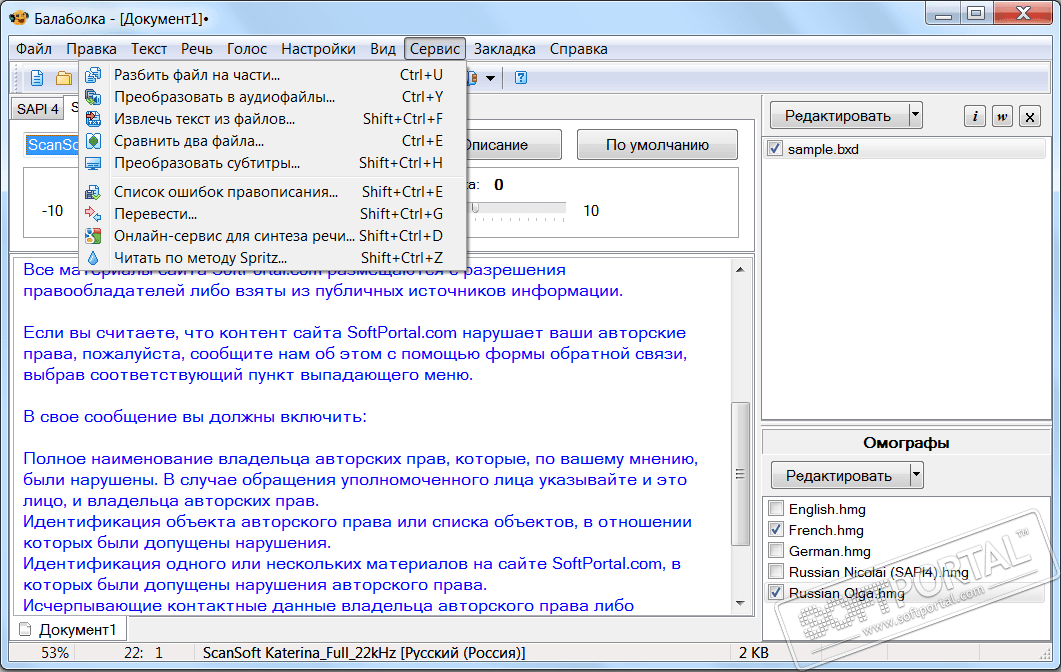Open the Настройки menu
Screen dimensions: 1061x672
(319, 49)
